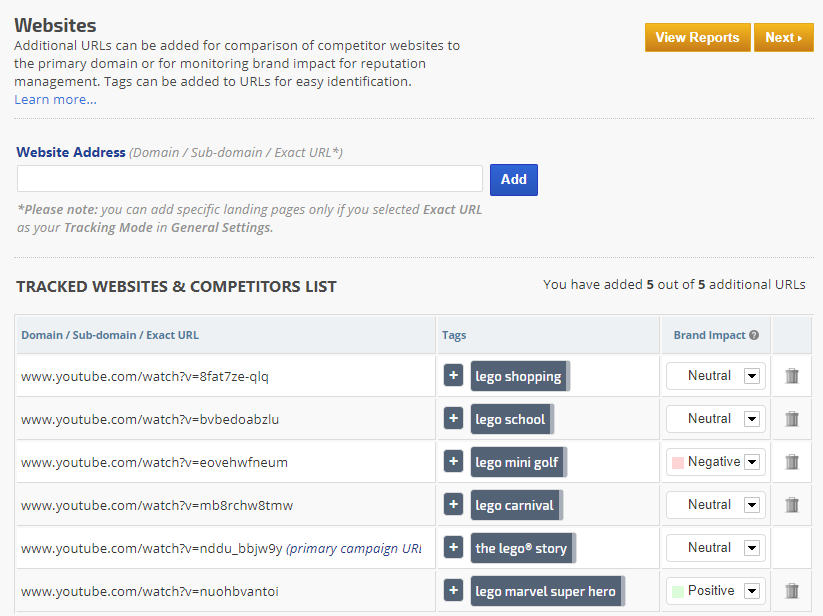Image resolution: width=823 pixels, height=616 pixels.
Task: Remove the lego marvel super hero URL
Action: pos(792,591)
